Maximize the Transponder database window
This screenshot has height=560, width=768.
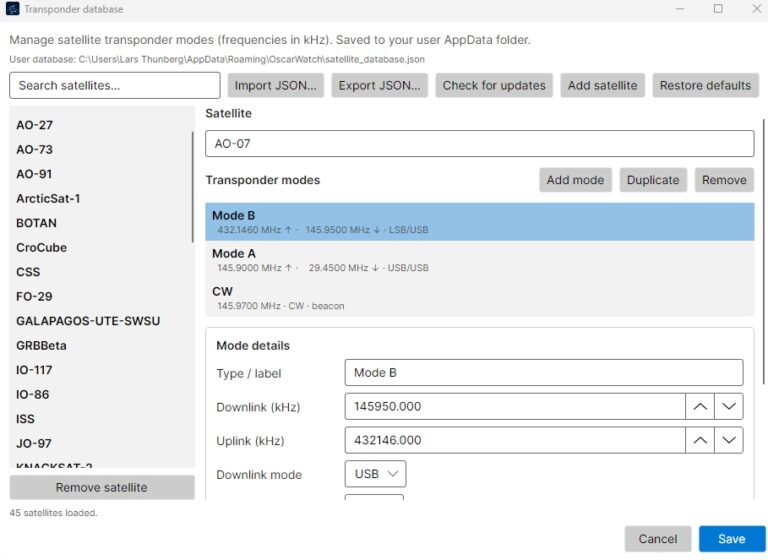pos(718,9)
